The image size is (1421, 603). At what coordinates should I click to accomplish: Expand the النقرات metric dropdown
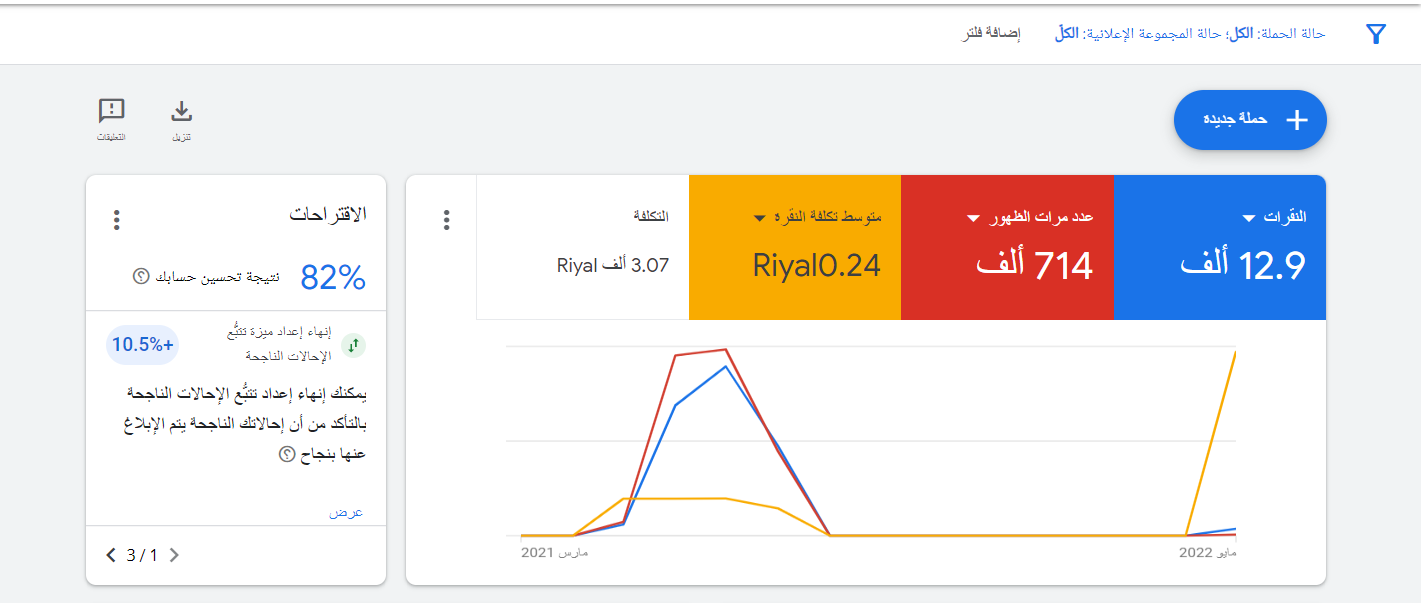point(1248,218)
